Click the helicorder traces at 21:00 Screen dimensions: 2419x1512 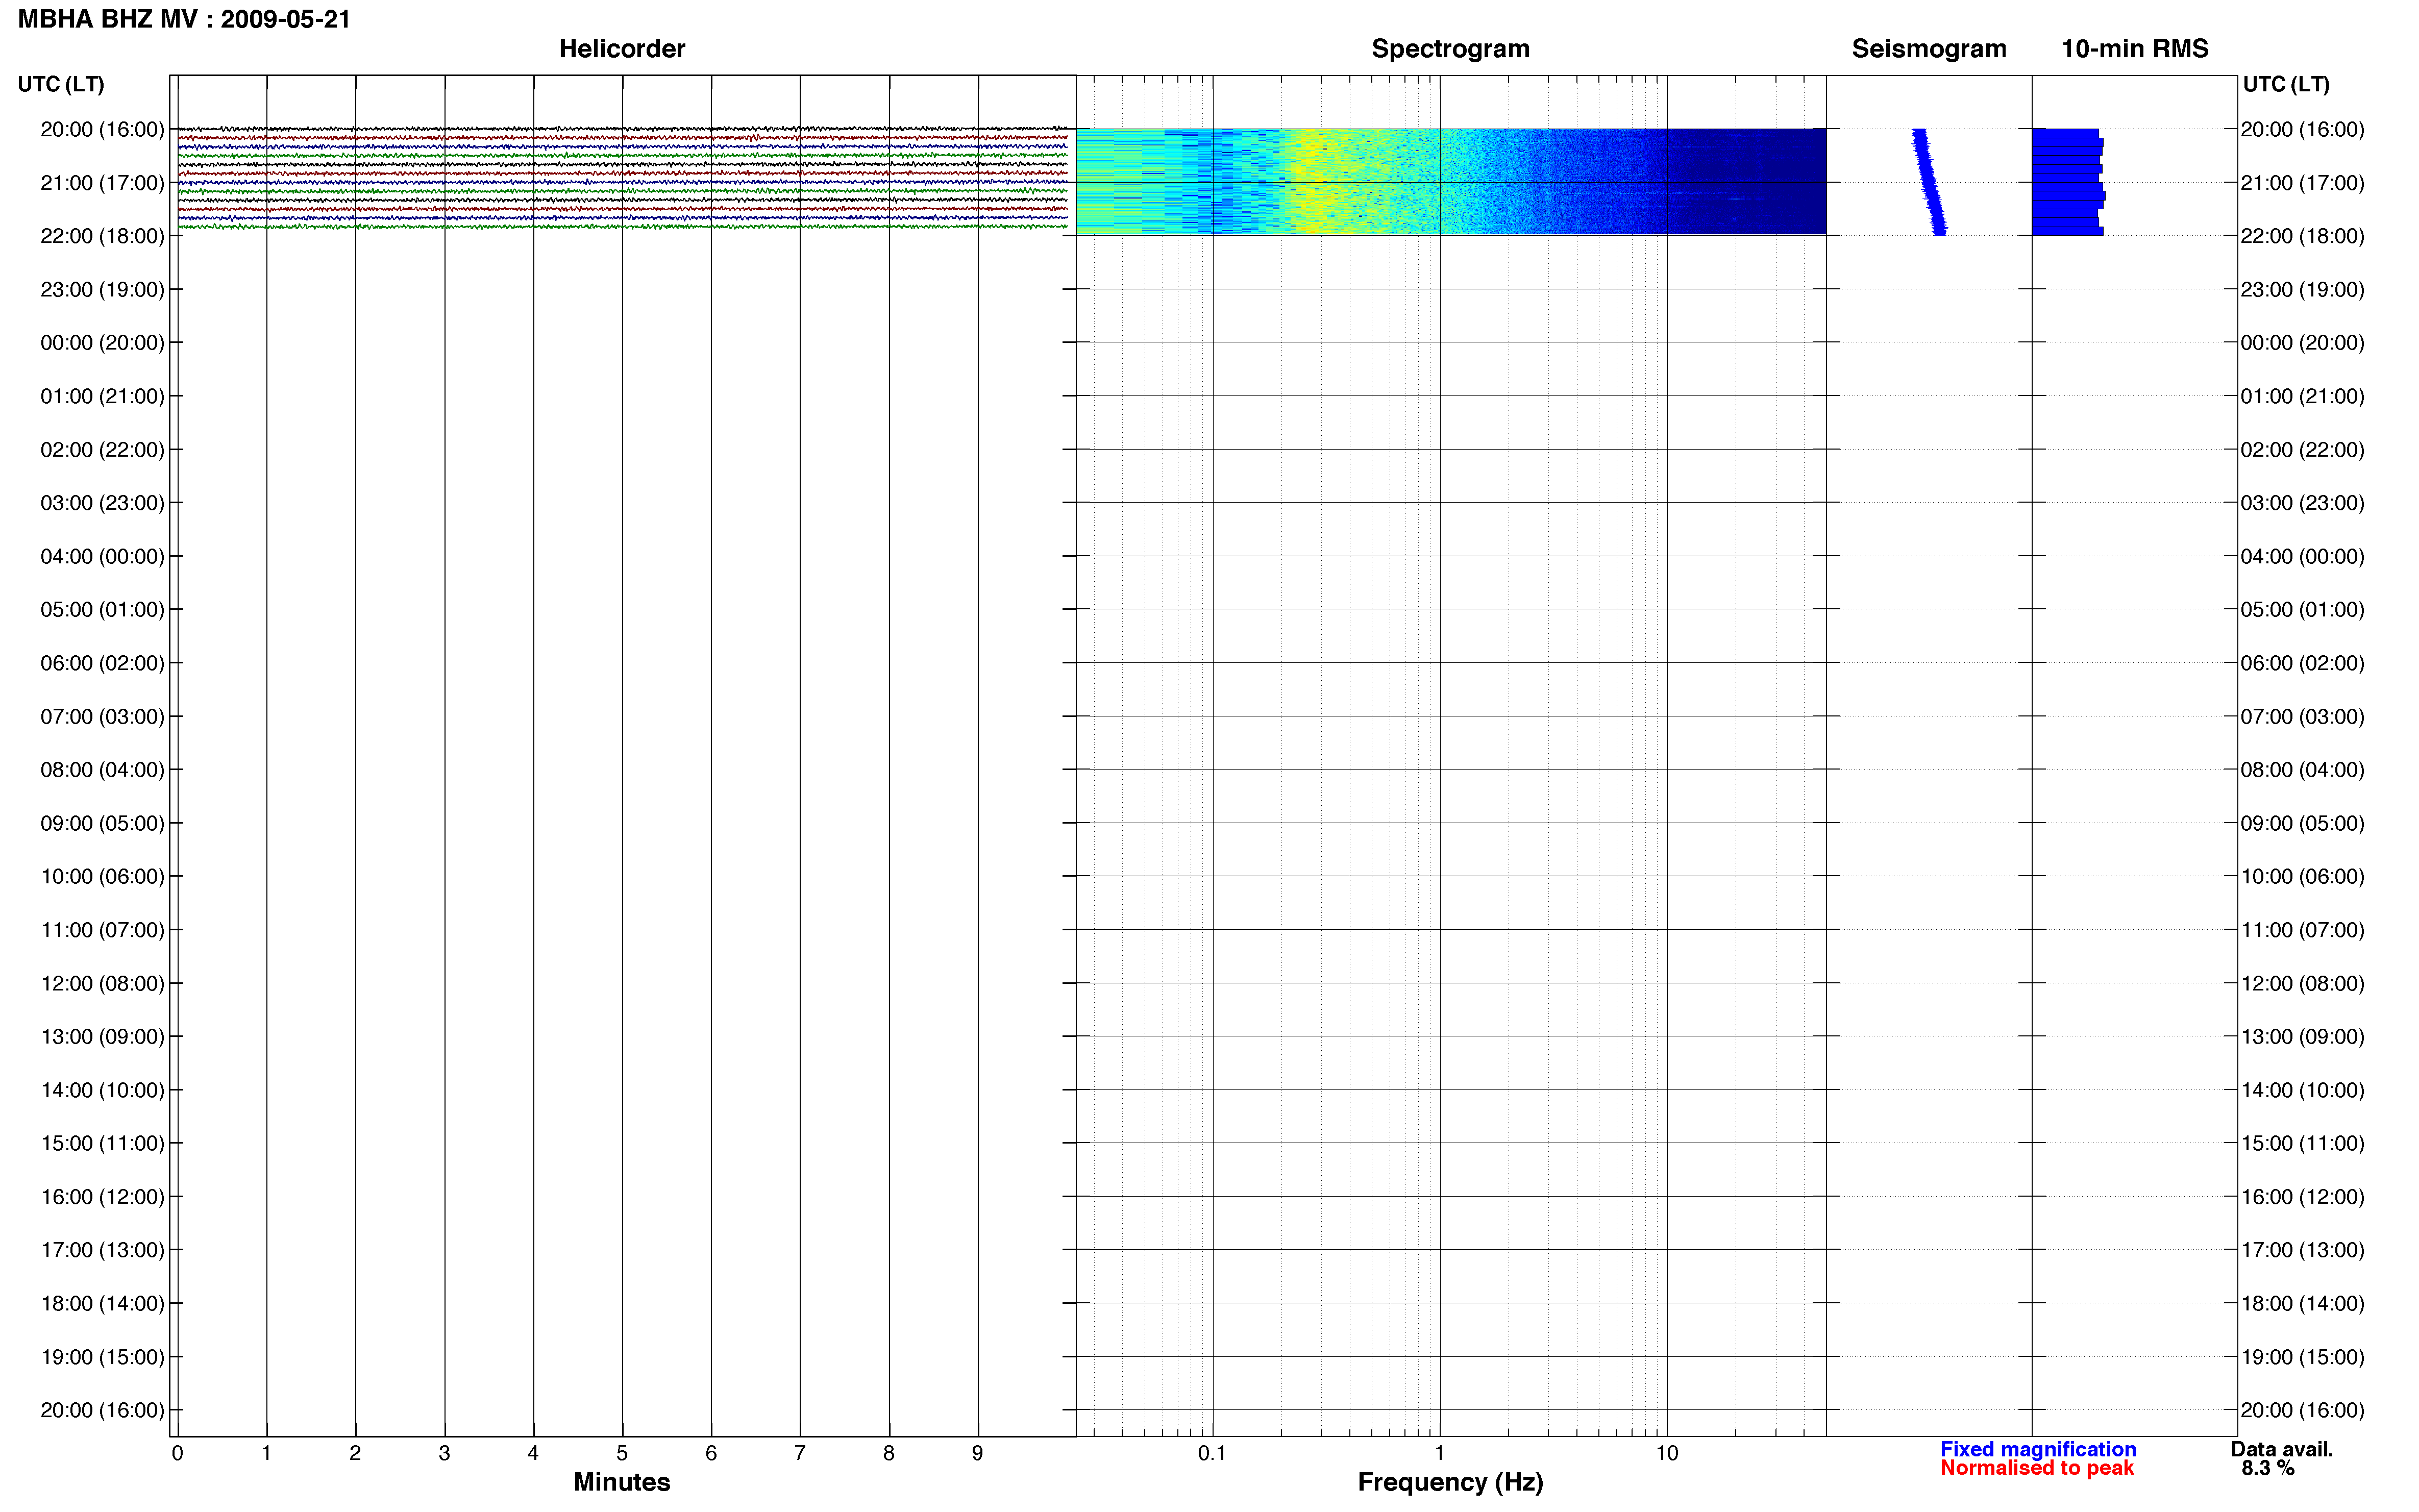[622, 182]
